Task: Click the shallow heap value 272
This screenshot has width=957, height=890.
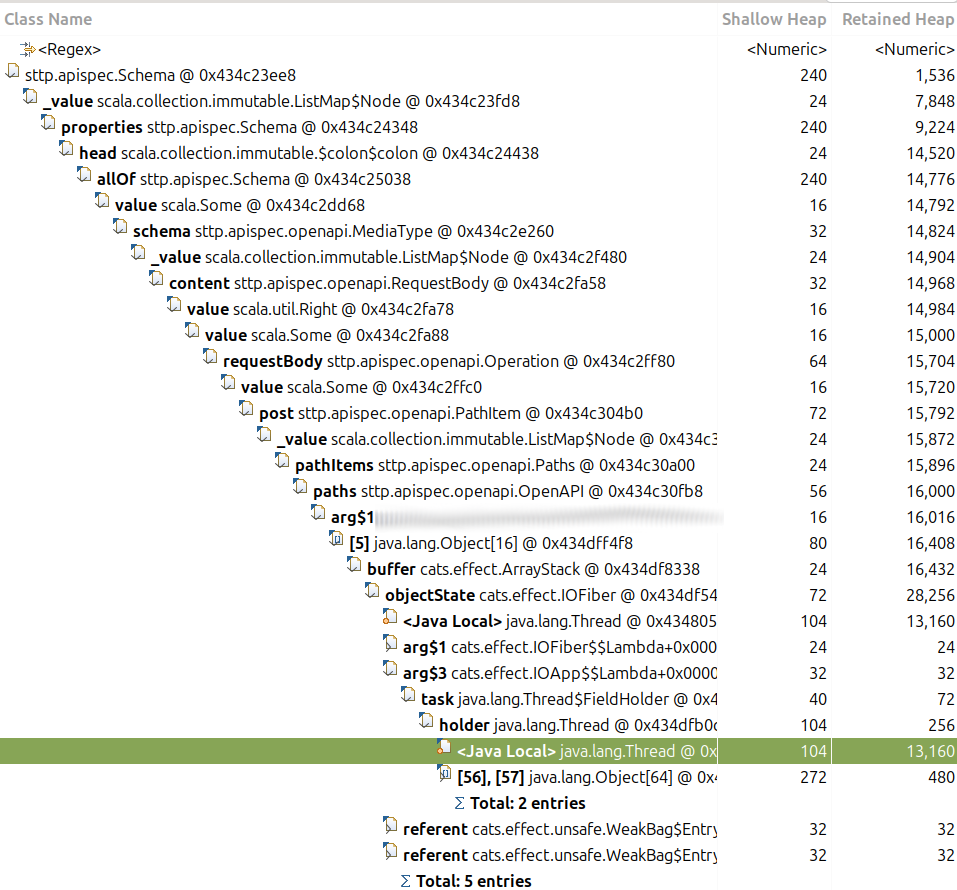Action: coord(814,777)
